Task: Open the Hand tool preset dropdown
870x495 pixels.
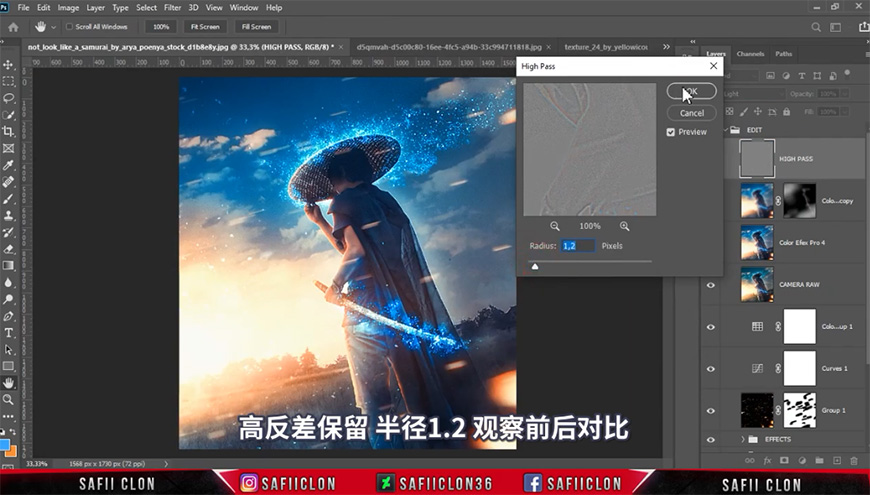Action: coord(53,27)
